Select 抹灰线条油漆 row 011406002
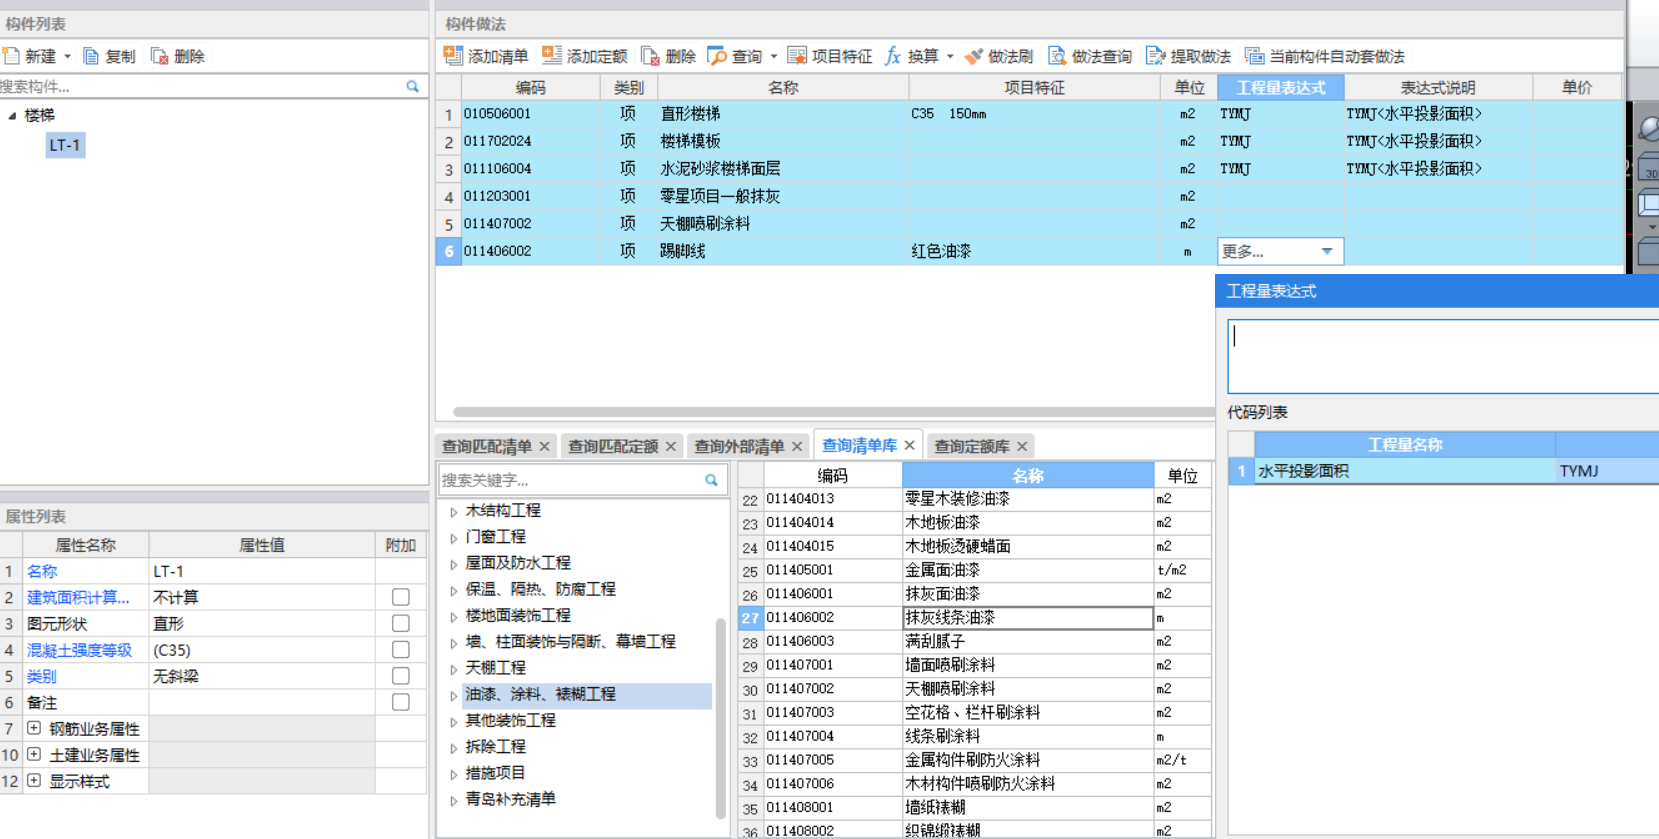 coord(975,618)
